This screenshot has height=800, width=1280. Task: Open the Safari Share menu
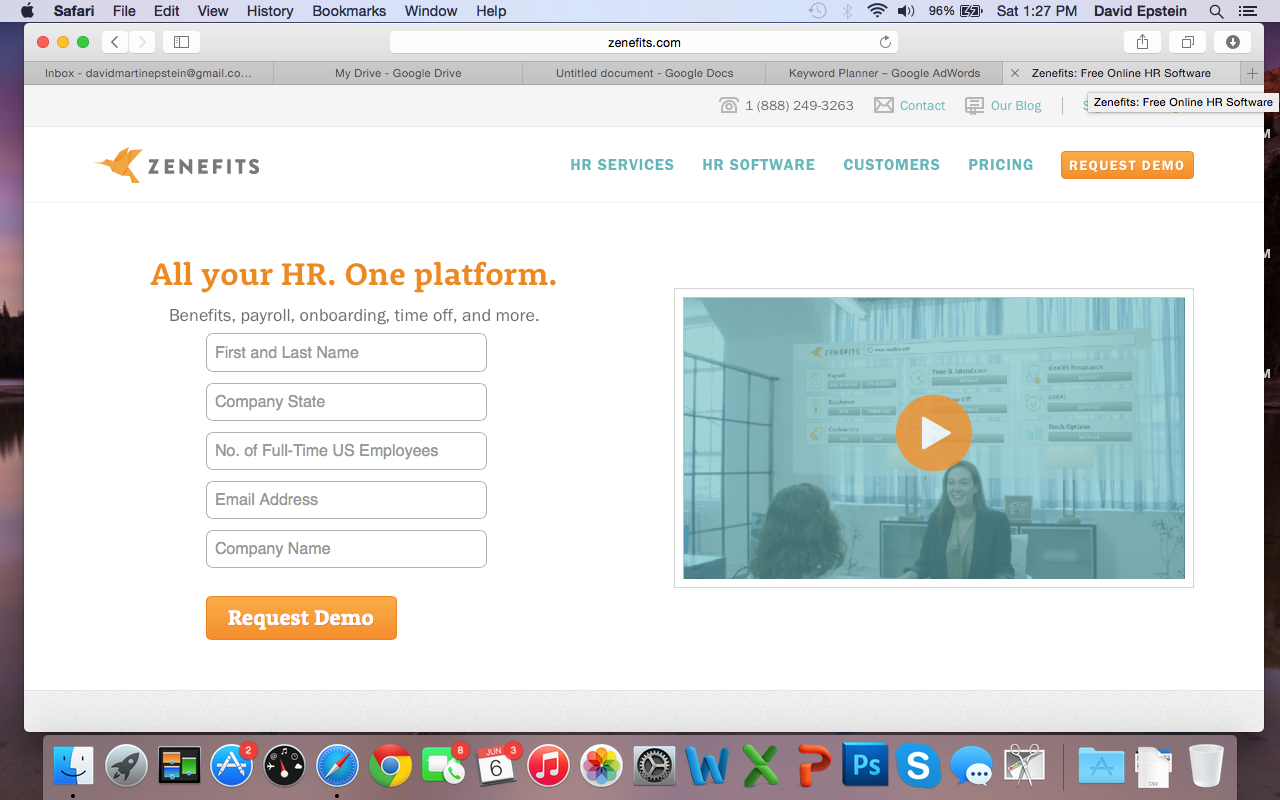point(1142,42)
